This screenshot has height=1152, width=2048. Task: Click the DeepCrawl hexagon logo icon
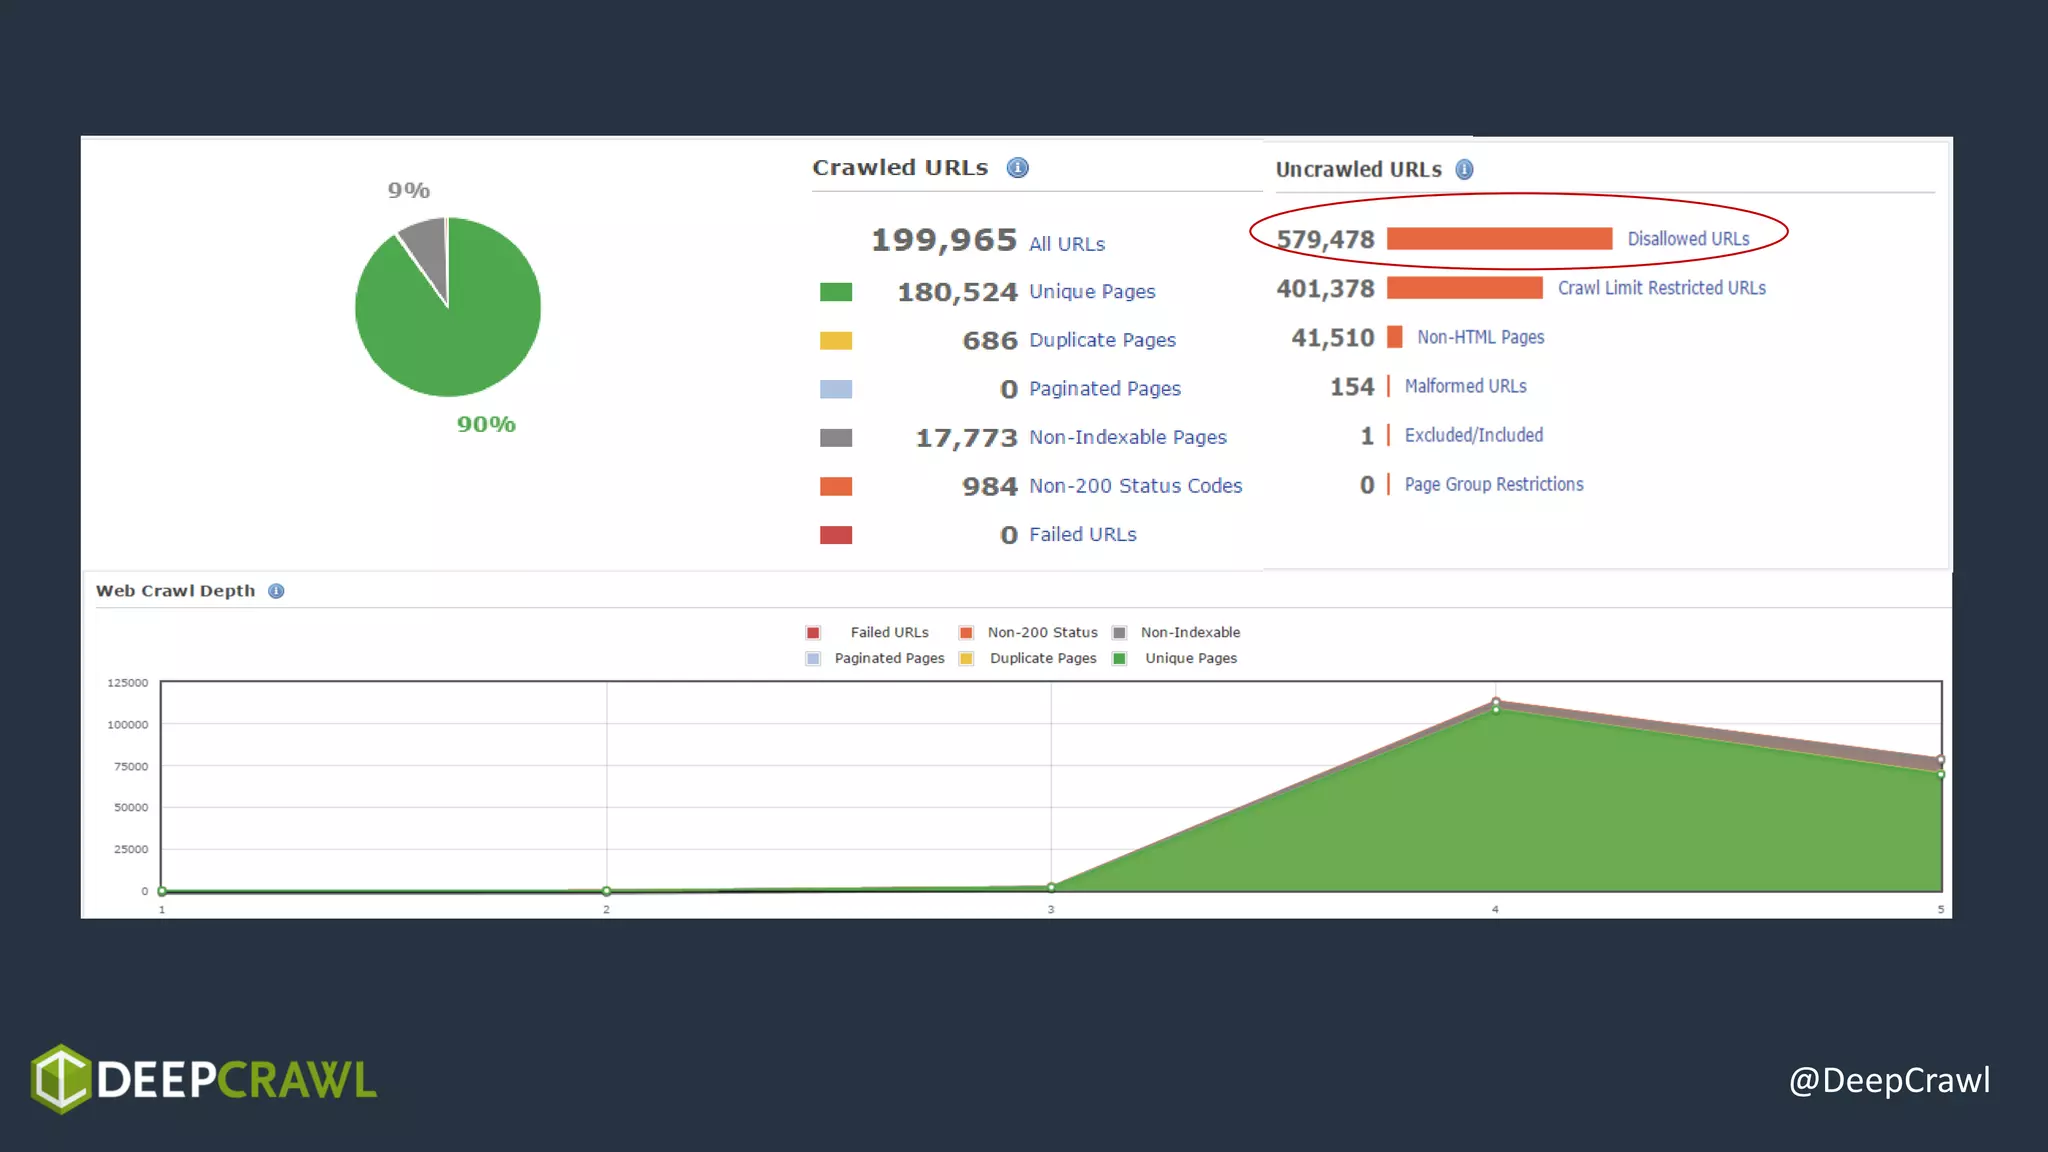[61, 1079]
